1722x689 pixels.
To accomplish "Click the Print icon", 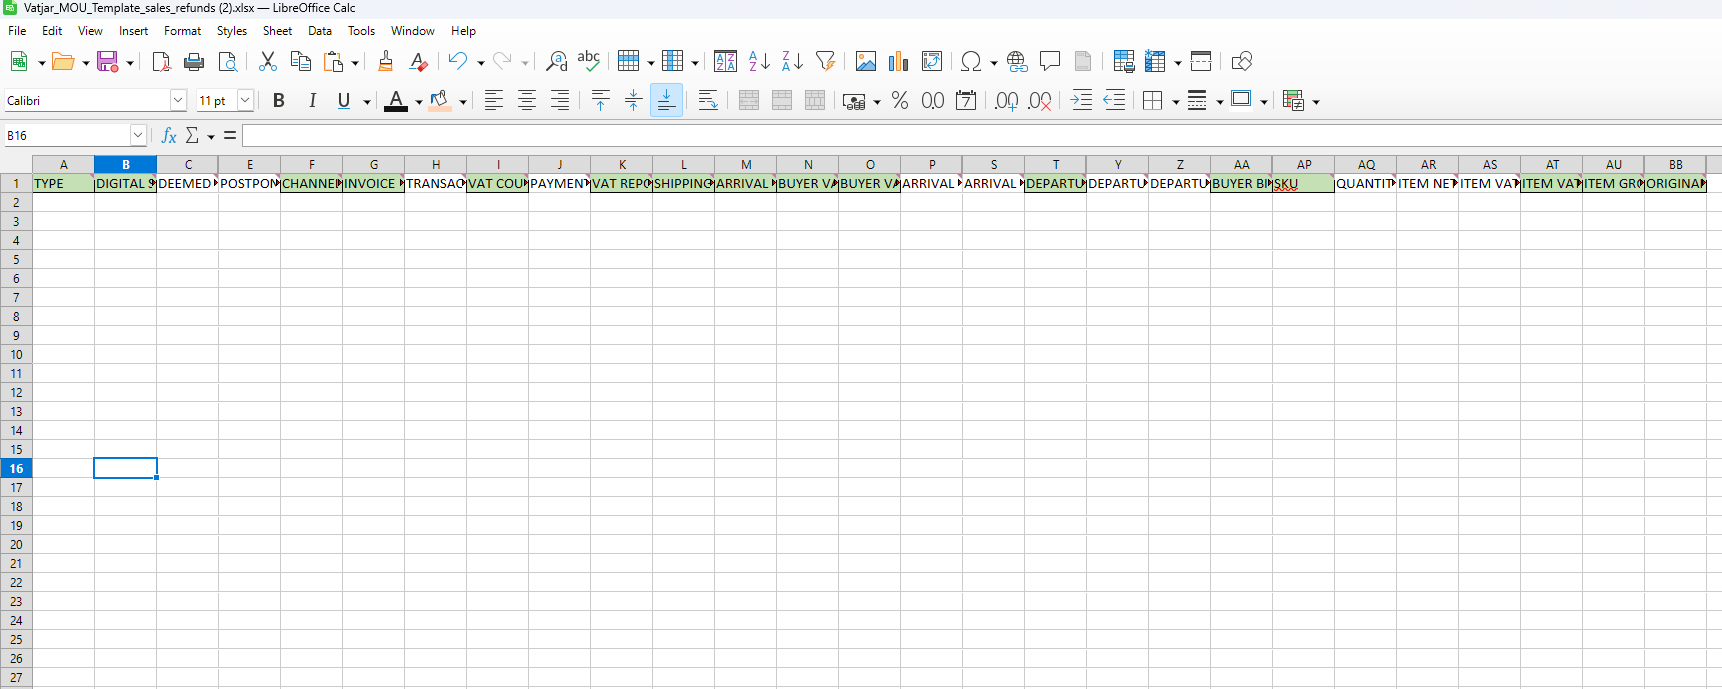I will pyautogui.click(x=194, y=62).
